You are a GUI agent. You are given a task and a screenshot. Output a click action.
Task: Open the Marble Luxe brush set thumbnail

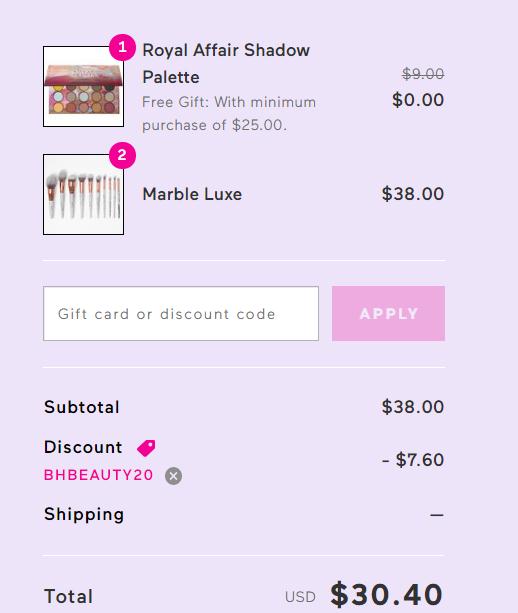tap(83, 194)
